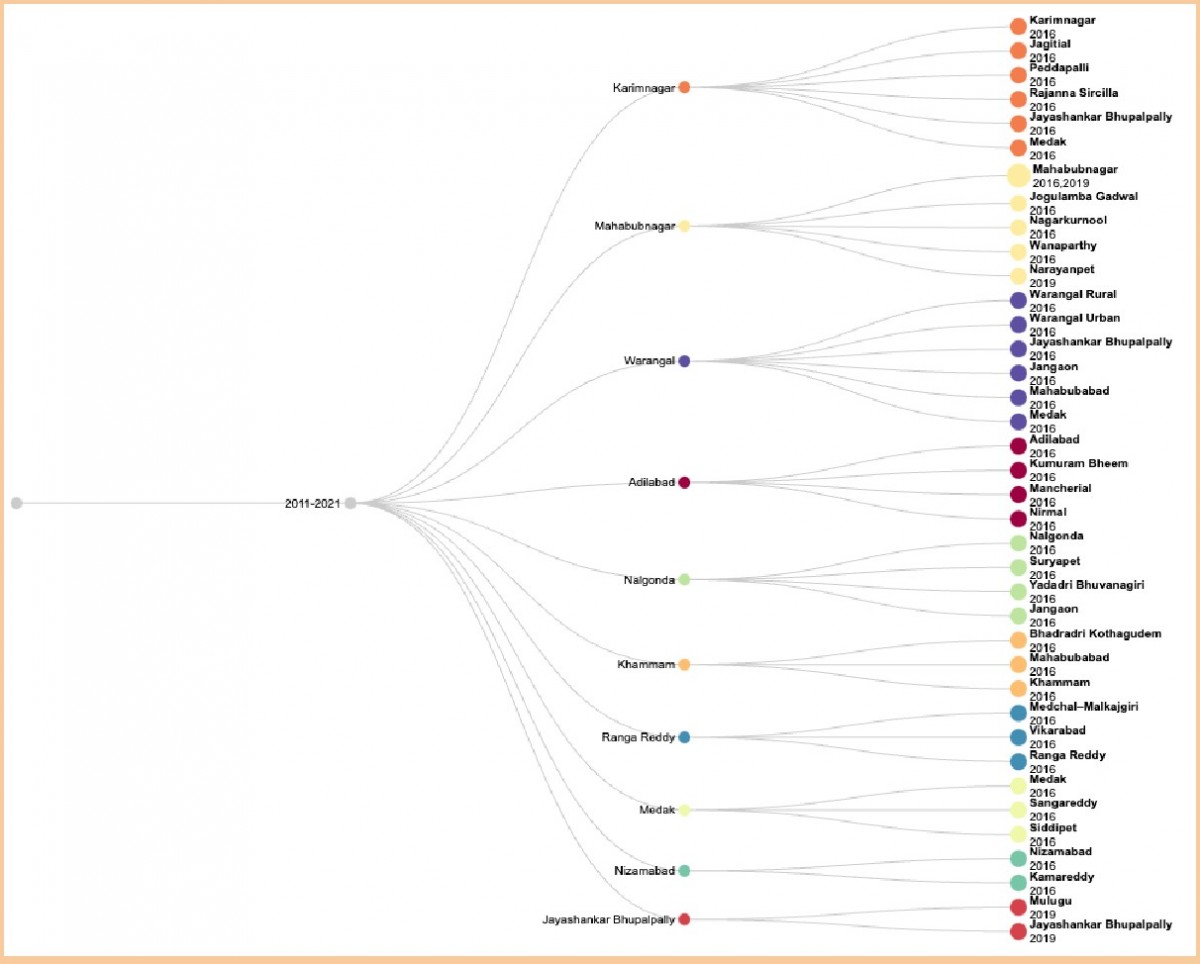The height and width of the screenshot is (964, 1200).
Task: Select the Medchal–Malkajgiri blue node
Action: 1018,713
